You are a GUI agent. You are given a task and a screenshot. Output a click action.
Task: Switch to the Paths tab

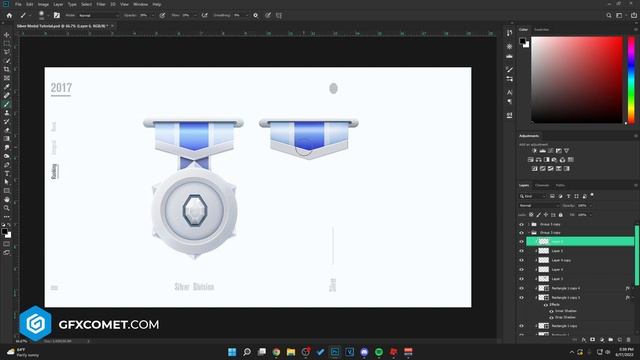[x=560, y=185]
